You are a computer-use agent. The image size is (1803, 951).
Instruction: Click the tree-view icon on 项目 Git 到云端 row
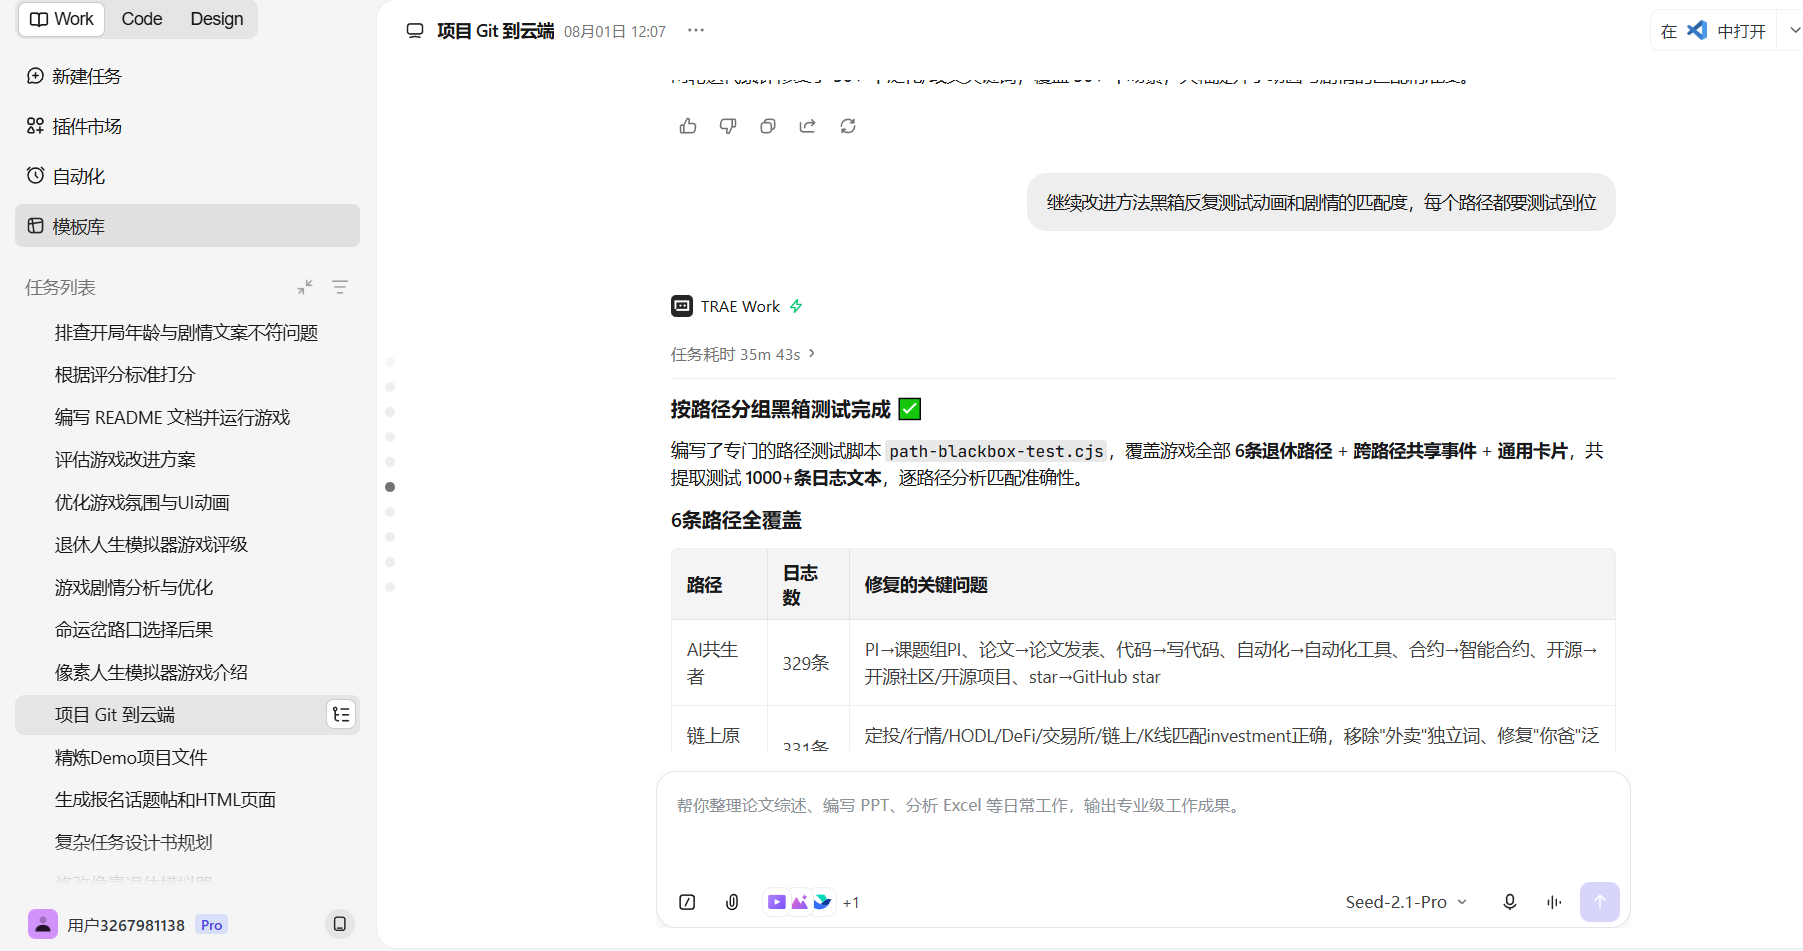(x=341, y=714)
